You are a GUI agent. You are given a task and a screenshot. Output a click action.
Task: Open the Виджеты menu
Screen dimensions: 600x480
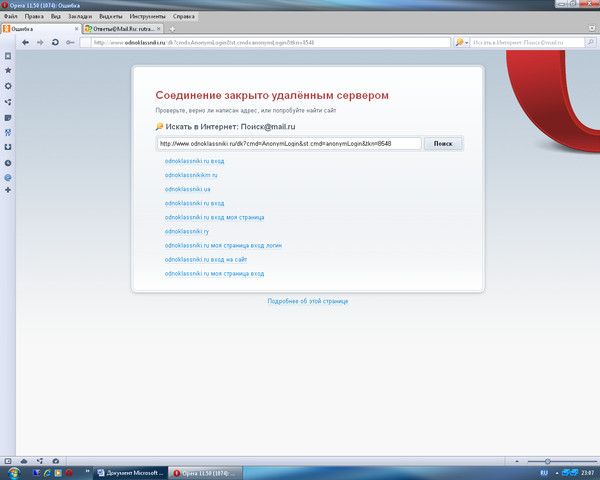click(111, 16)
